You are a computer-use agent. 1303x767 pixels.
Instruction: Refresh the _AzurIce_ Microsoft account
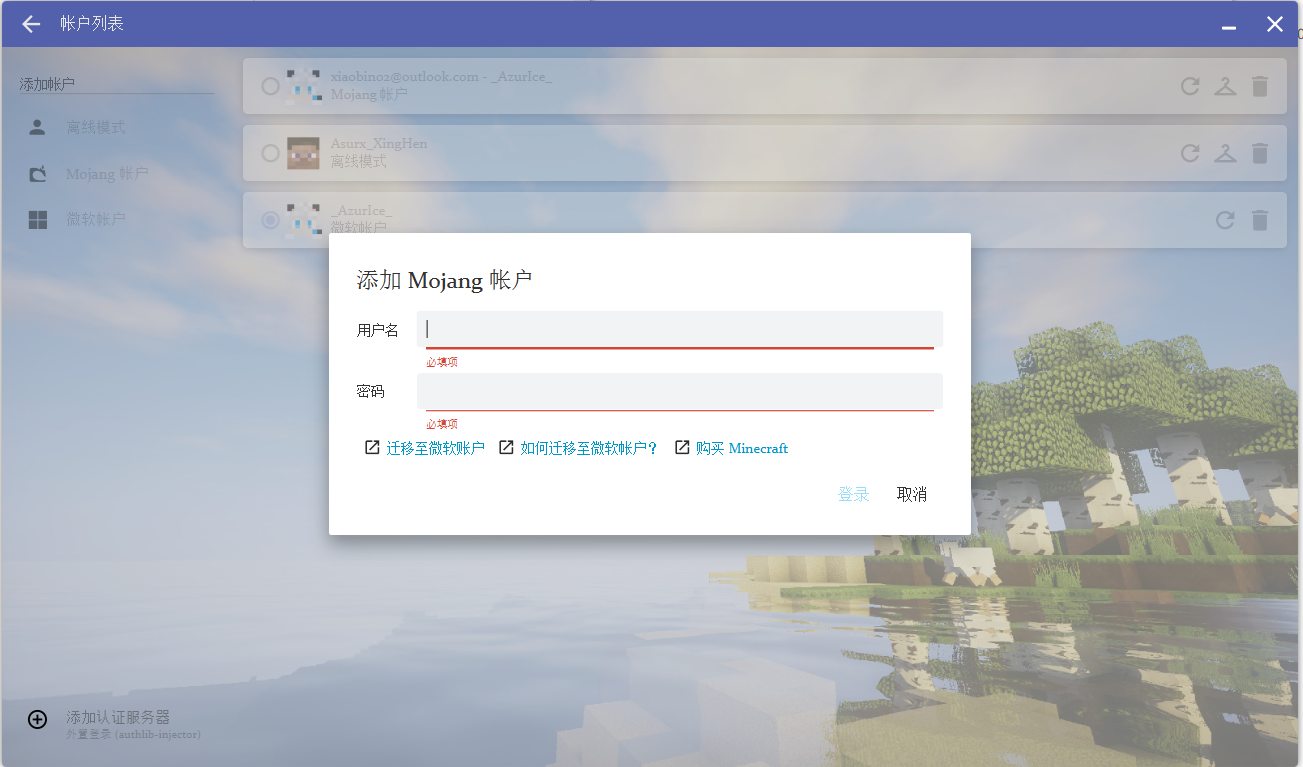click(x=1225, y=220)
